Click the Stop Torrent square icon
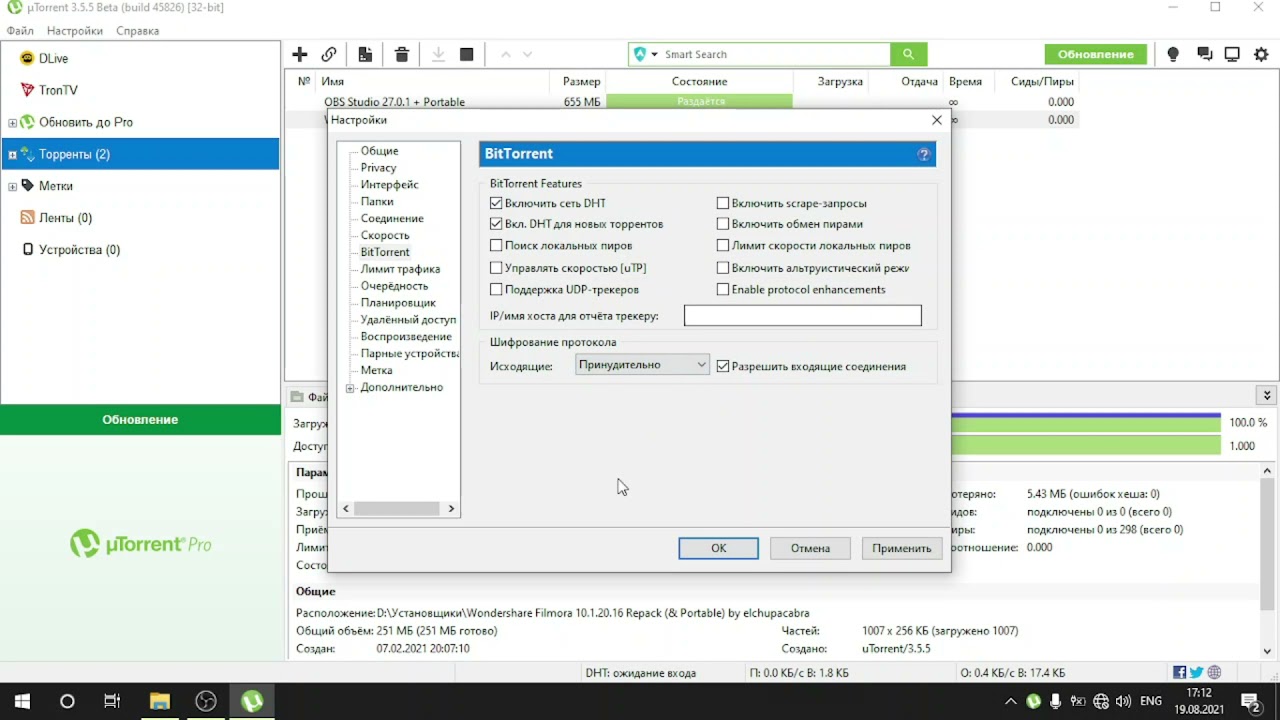The image size is (1280, 720). (466, 54)
